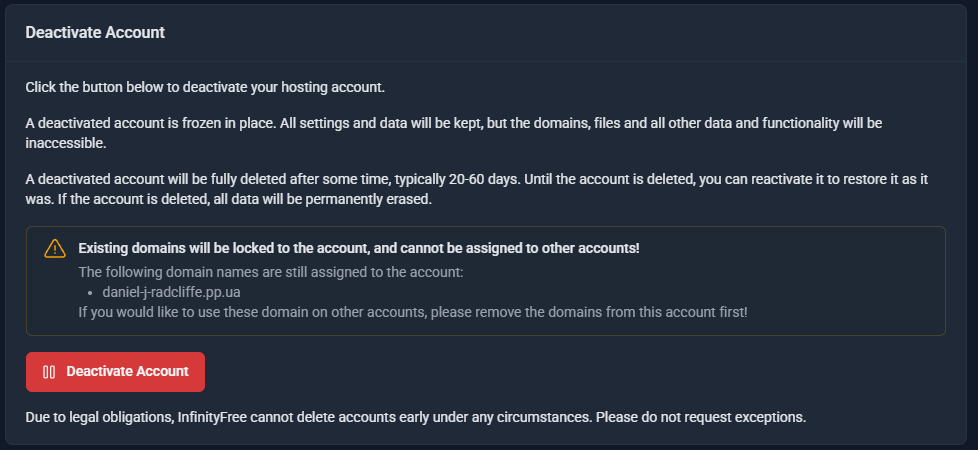Screen dimensions: 978x450
Task: Select the Deactivate Account panel heading
Action: (x=95, y=32)
